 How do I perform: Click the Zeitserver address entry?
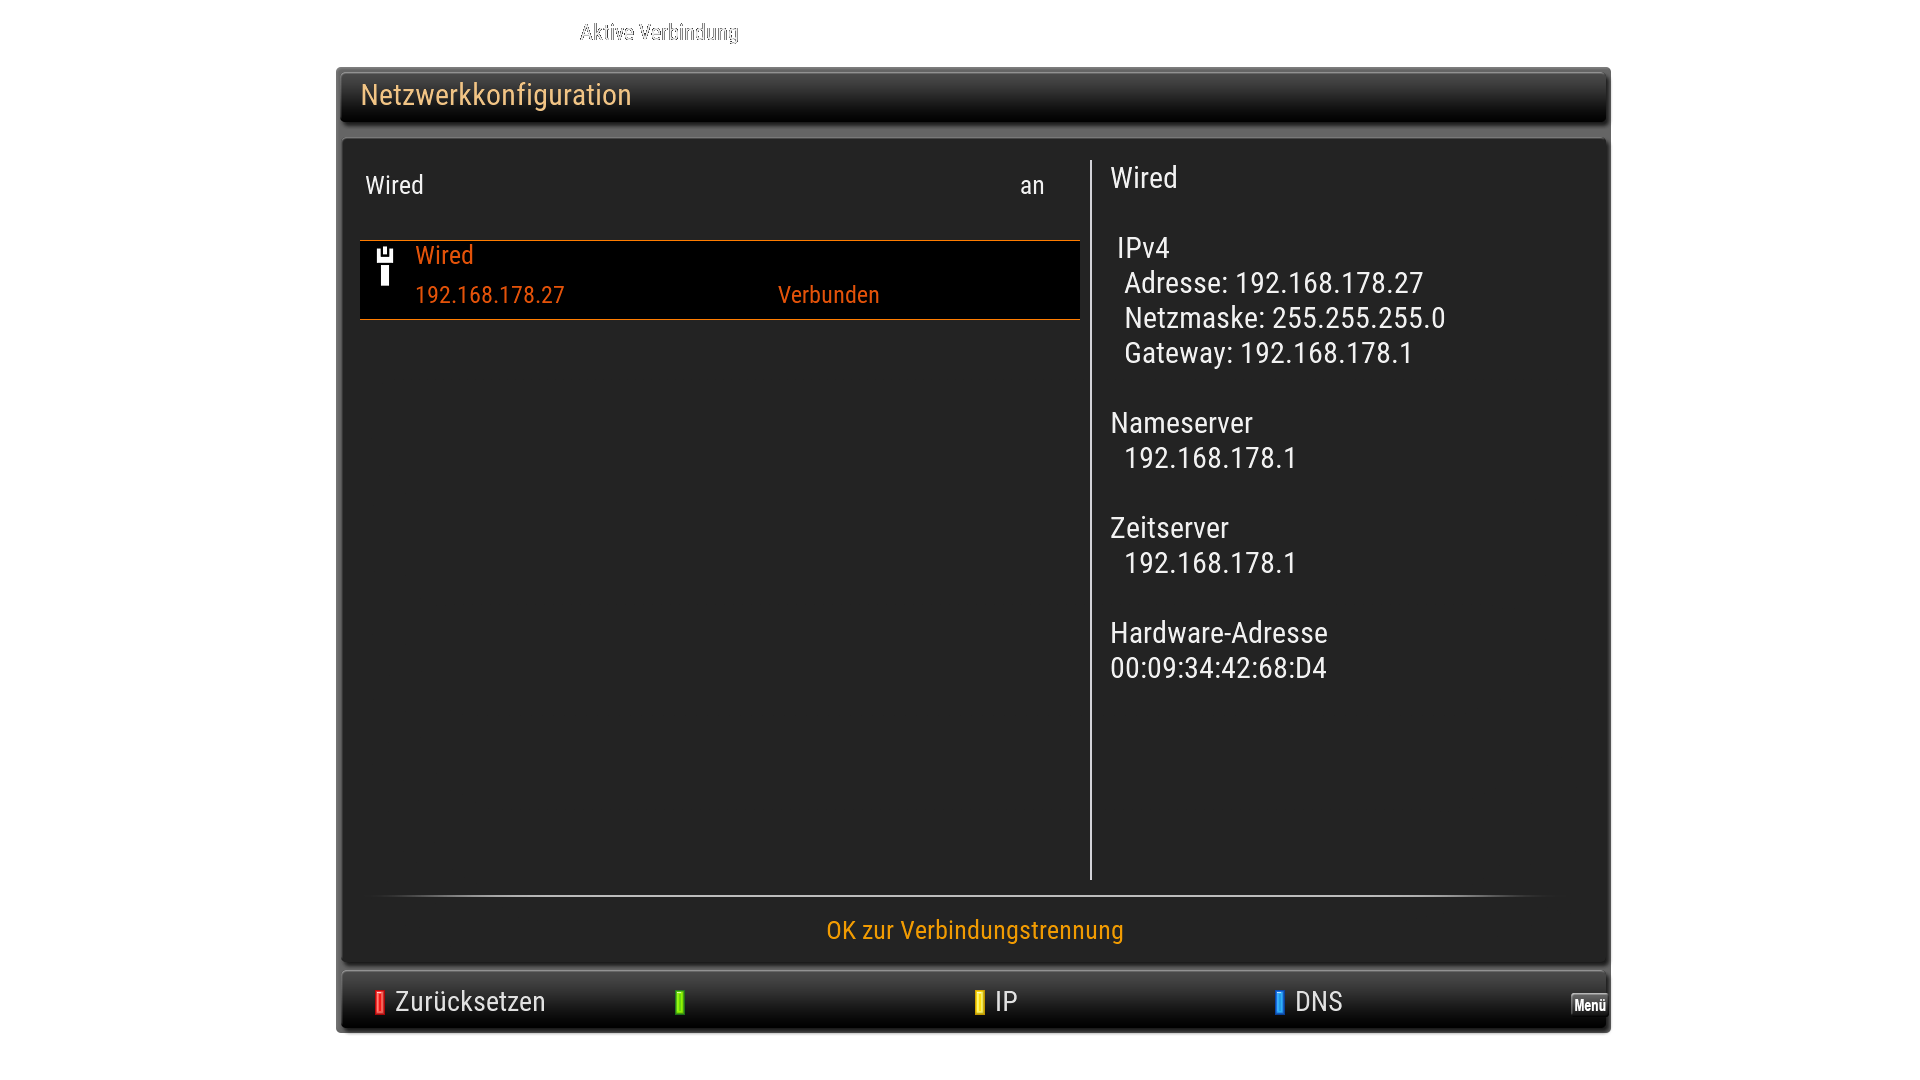[1210, 564]
